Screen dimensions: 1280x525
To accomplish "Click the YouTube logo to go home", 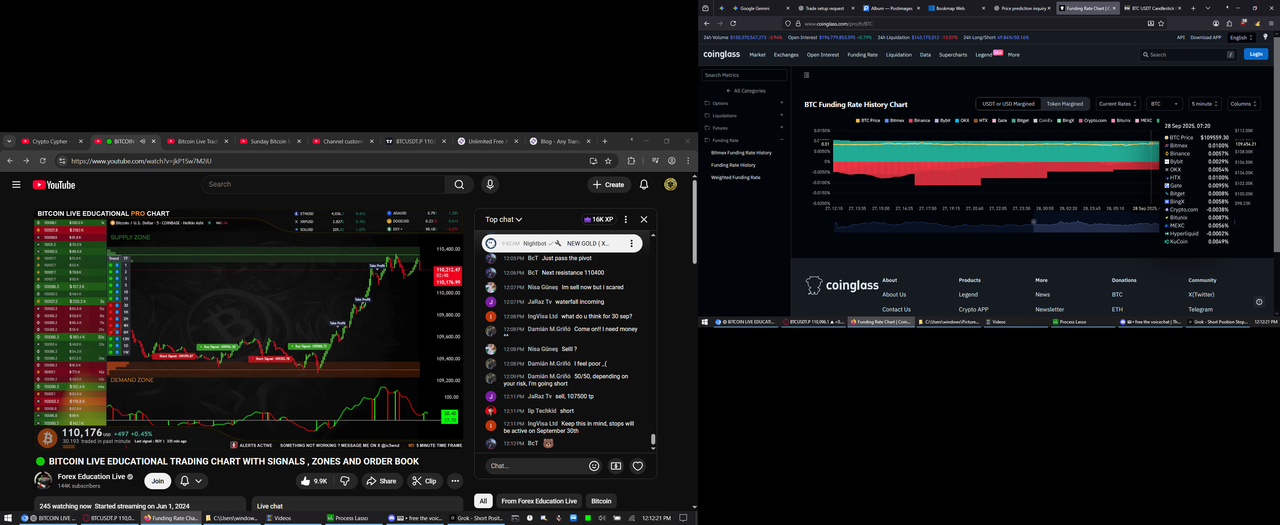I will click(x=54, y=184).
